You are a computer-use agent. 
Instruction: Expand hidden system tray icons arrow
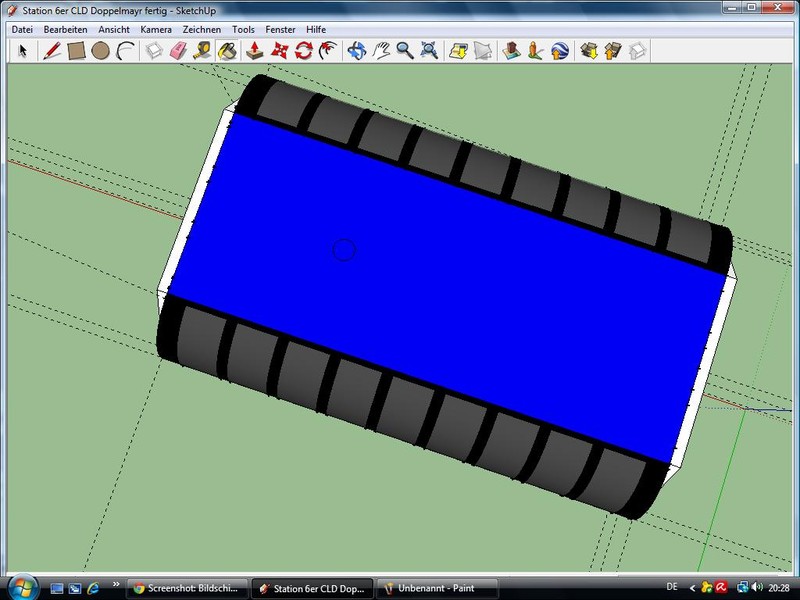pyautogui.click(x=692, y=588)
